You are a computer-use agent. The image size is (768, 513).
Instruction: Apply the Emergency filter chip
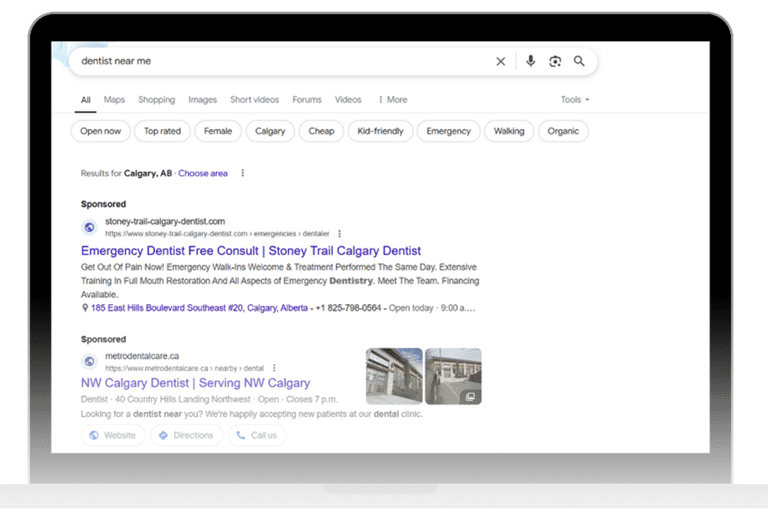pyautogui.click(x=448, y=131)
